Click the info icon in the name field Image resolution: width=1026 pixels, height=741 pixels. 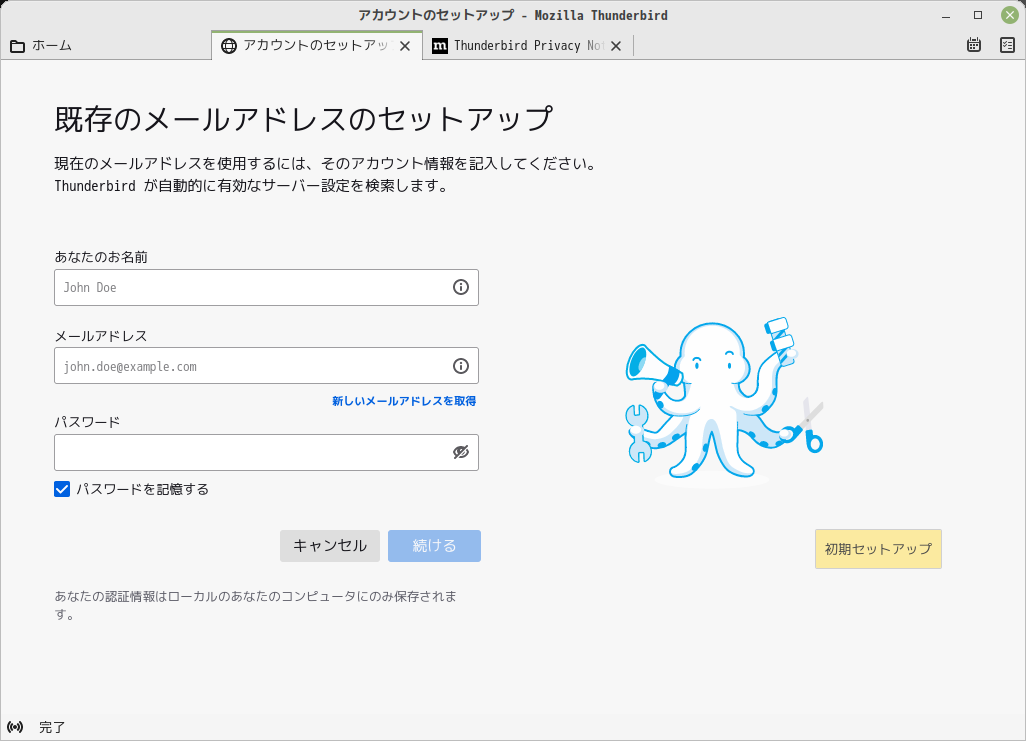[461, 287]
